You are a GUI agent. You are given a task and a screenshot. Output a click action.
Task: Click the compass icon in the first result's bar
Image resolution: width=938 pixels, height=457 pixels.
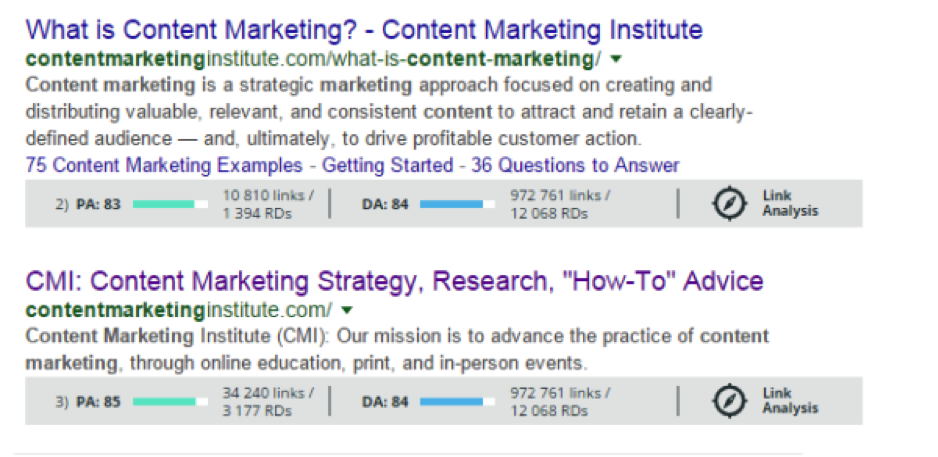[729, 203]
